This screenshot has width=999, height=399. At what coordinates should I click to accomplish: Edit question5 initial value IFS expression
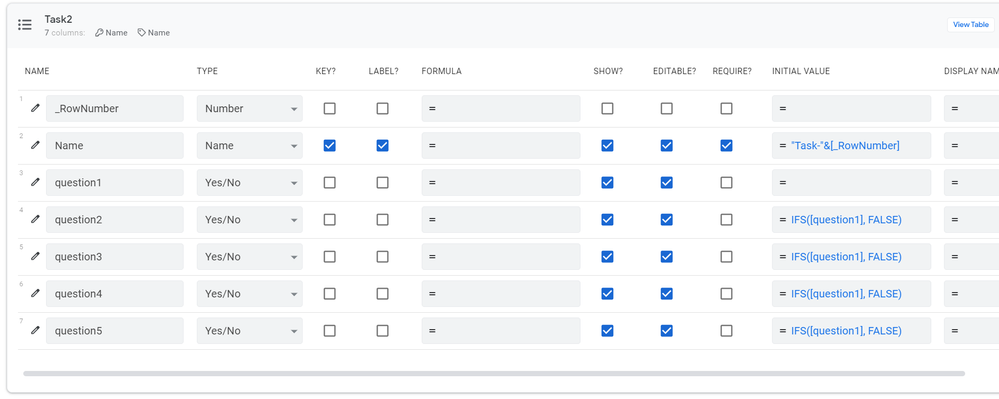point(851,330)
